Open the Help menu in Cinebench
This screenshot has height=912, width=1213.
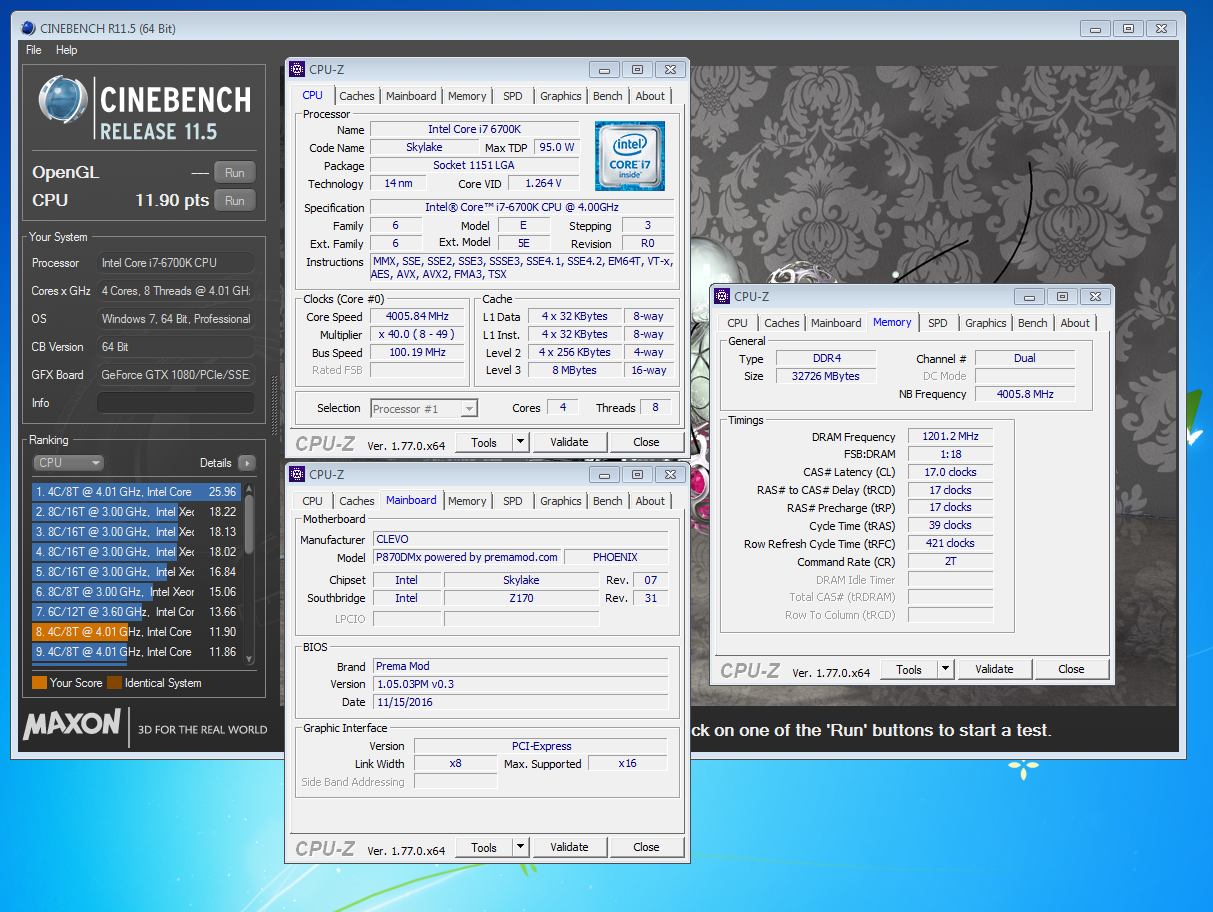tap(66, 50)
